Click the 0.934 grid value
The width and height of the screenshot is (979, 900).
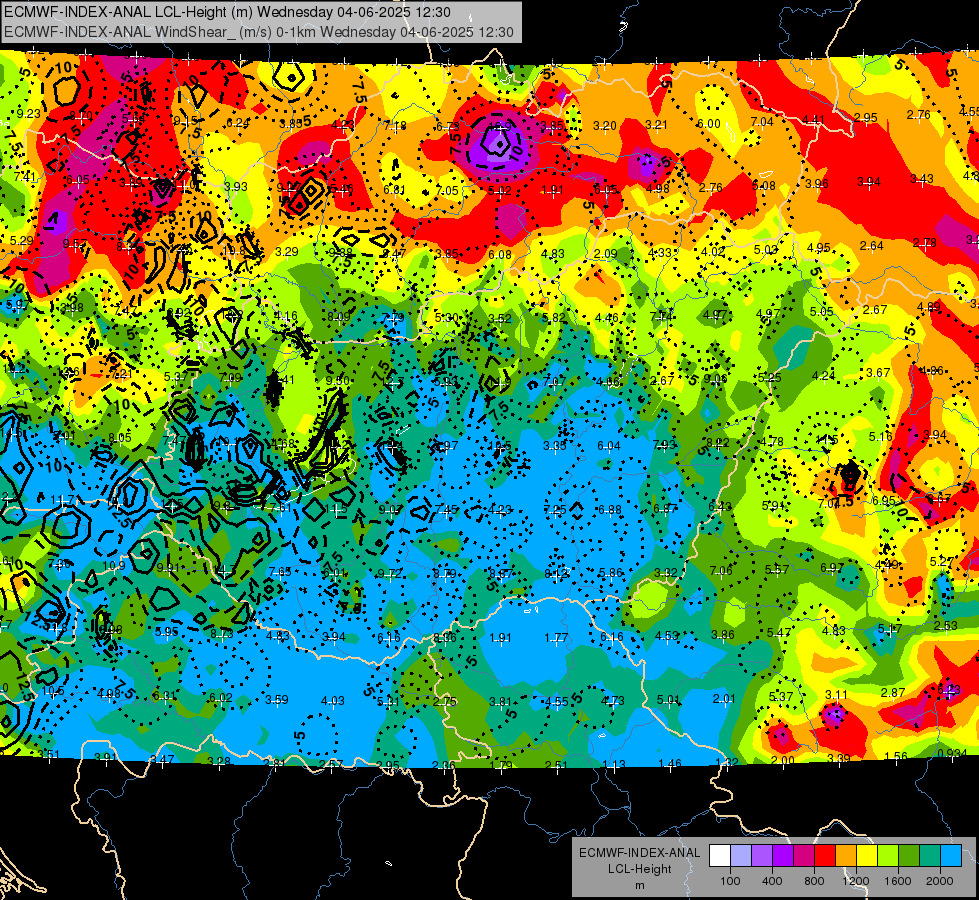[952, 753]
